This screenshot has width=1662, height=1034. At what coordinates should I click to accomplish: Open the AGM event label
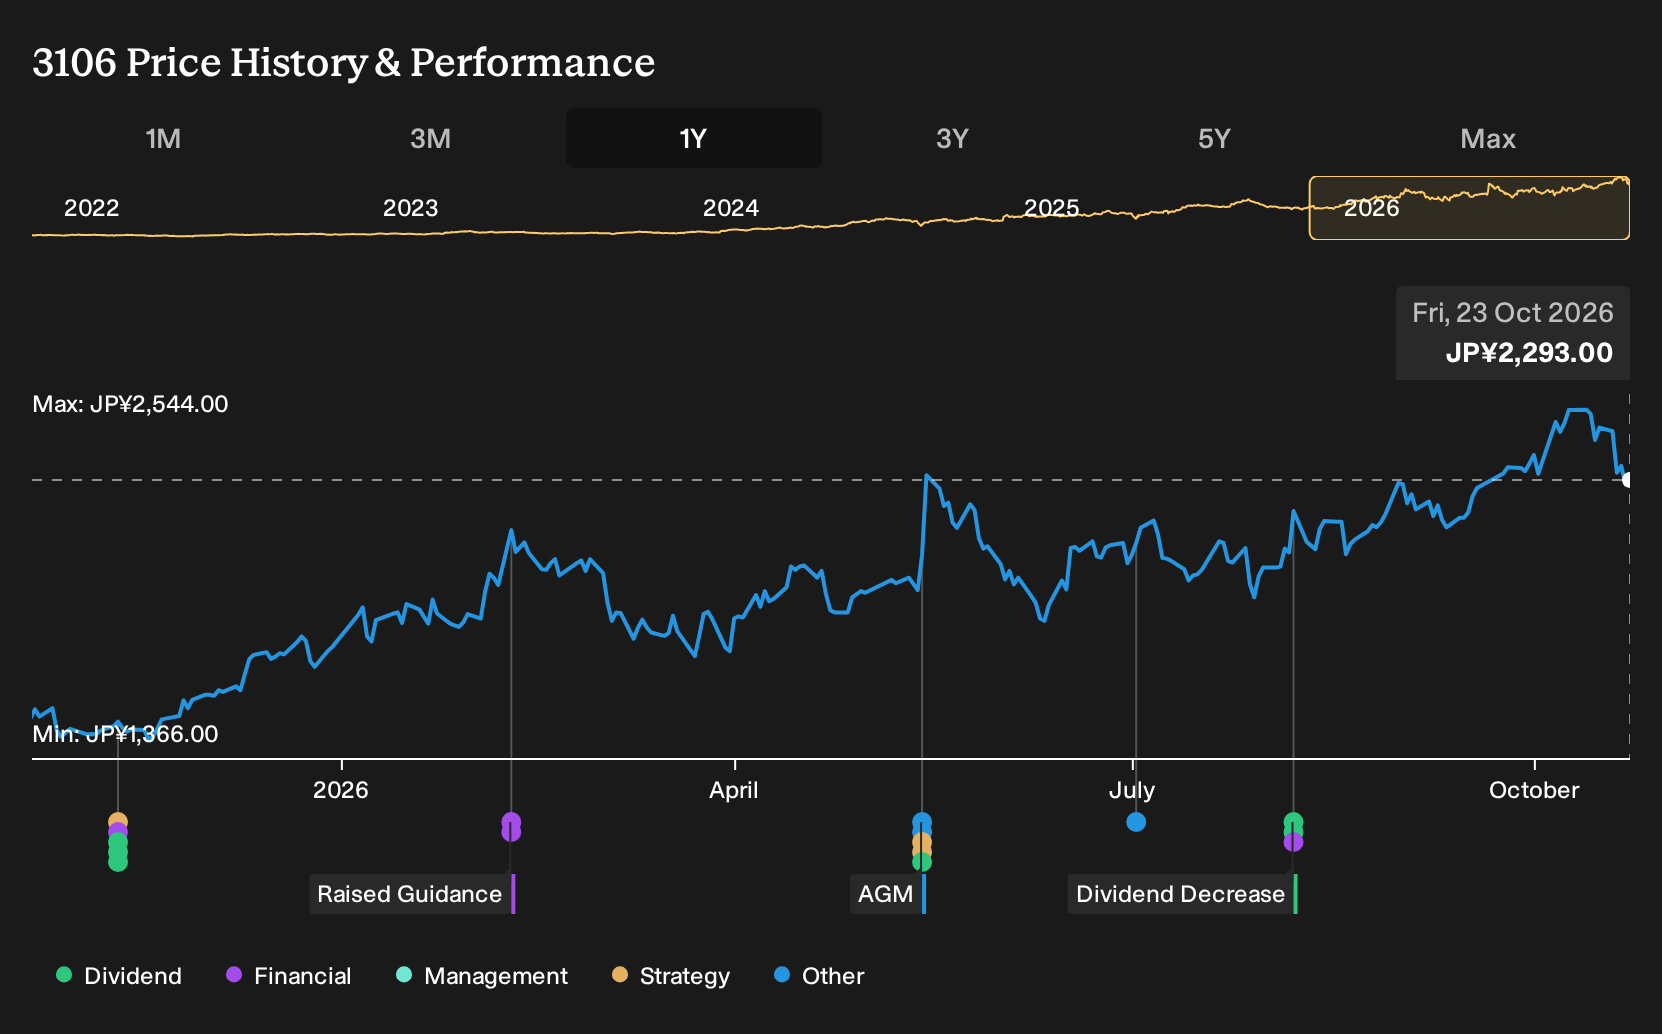coord(887,894)
